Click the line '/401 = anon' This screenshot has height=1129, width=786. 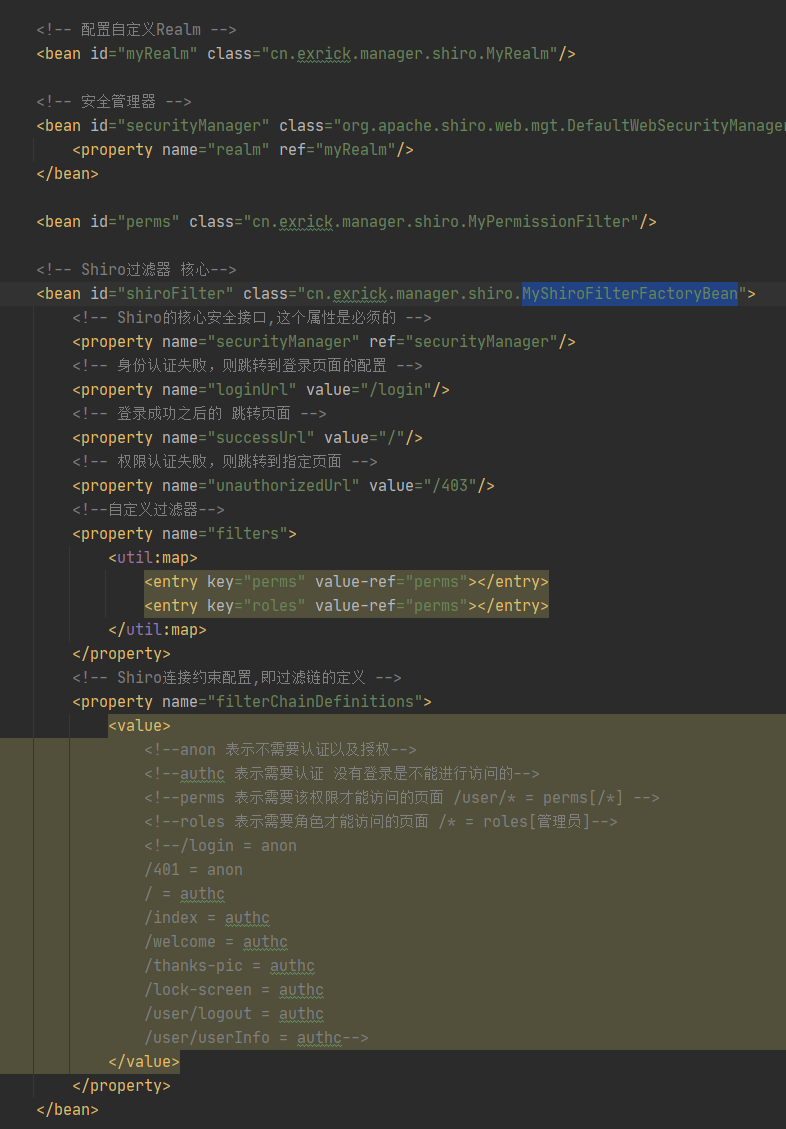(x=193, y=870)
